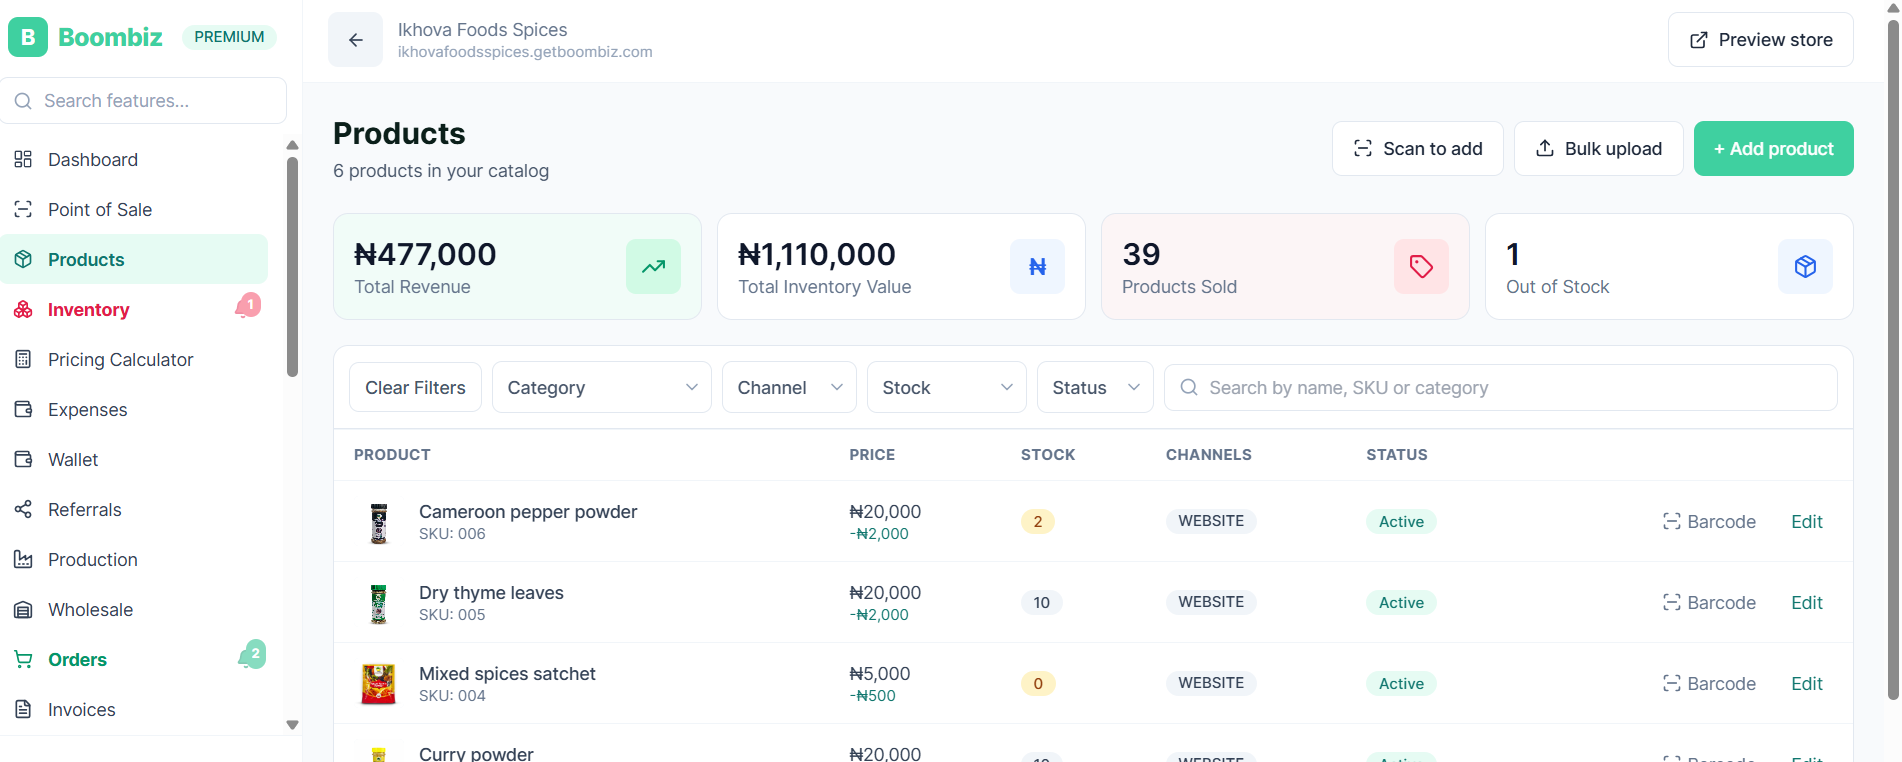The height and width of the screenshot is (762, 1902).
Task: Open Production section
Action: point(134,560)
